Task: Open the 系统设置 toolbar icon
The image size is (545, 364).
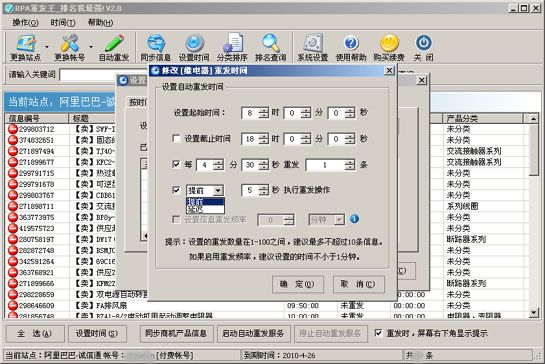Action: [x=312, y=48]
